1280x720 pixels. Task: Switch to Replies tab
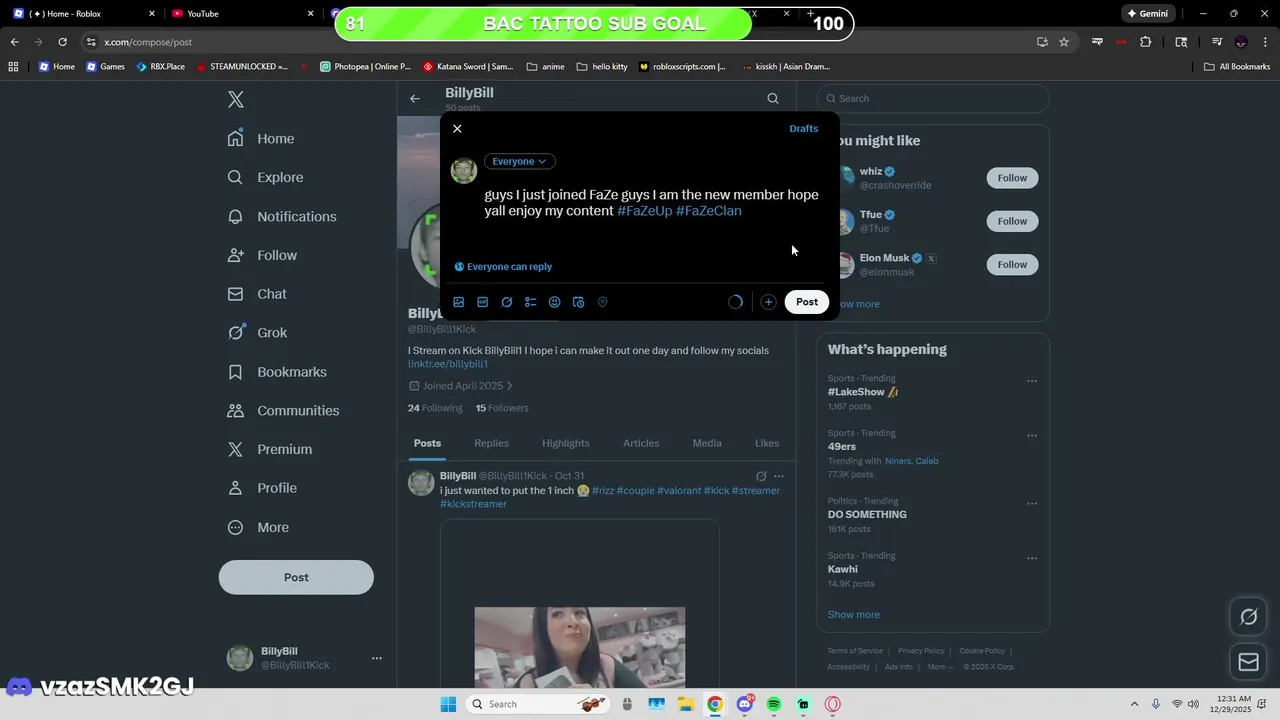491,443
